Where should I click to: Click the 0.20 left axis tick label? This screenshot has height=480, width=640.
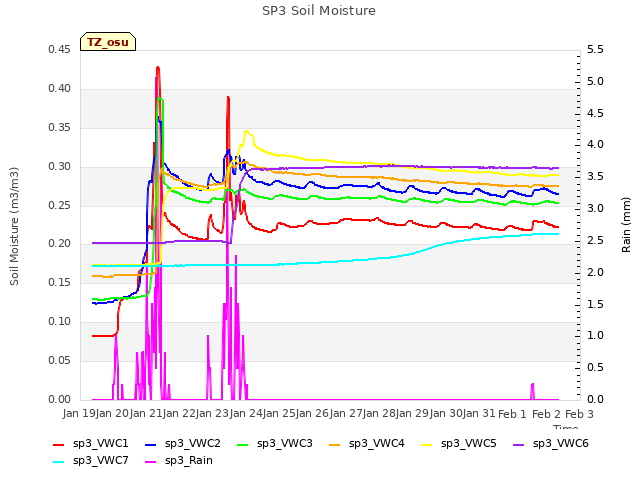[x=59, y=244]
